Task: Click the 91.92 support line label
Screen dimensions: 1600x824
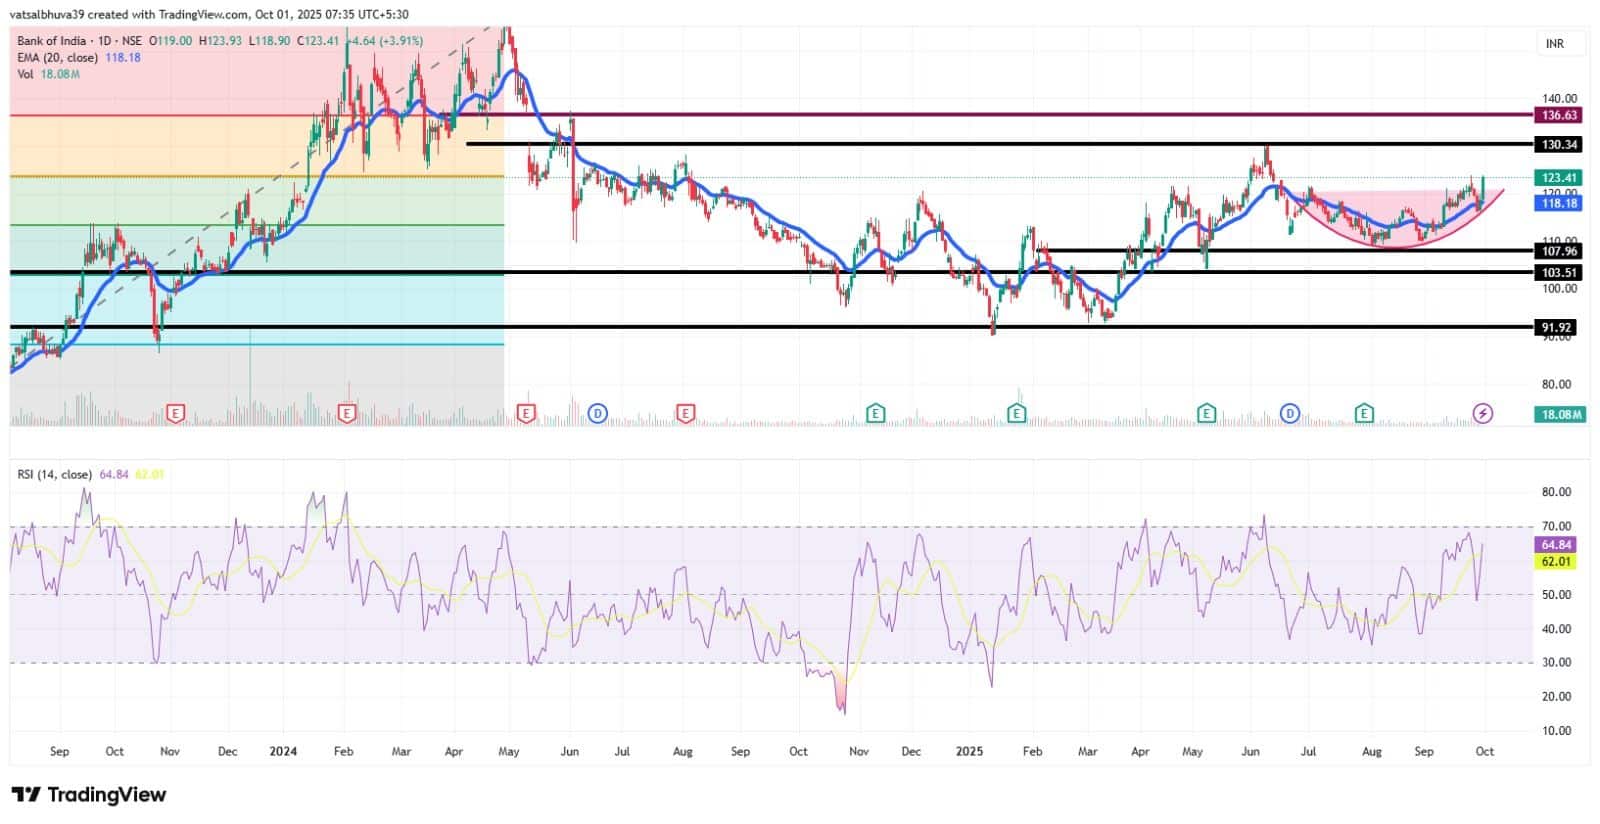Action: pyautogui.click(x=1558, y=328)
